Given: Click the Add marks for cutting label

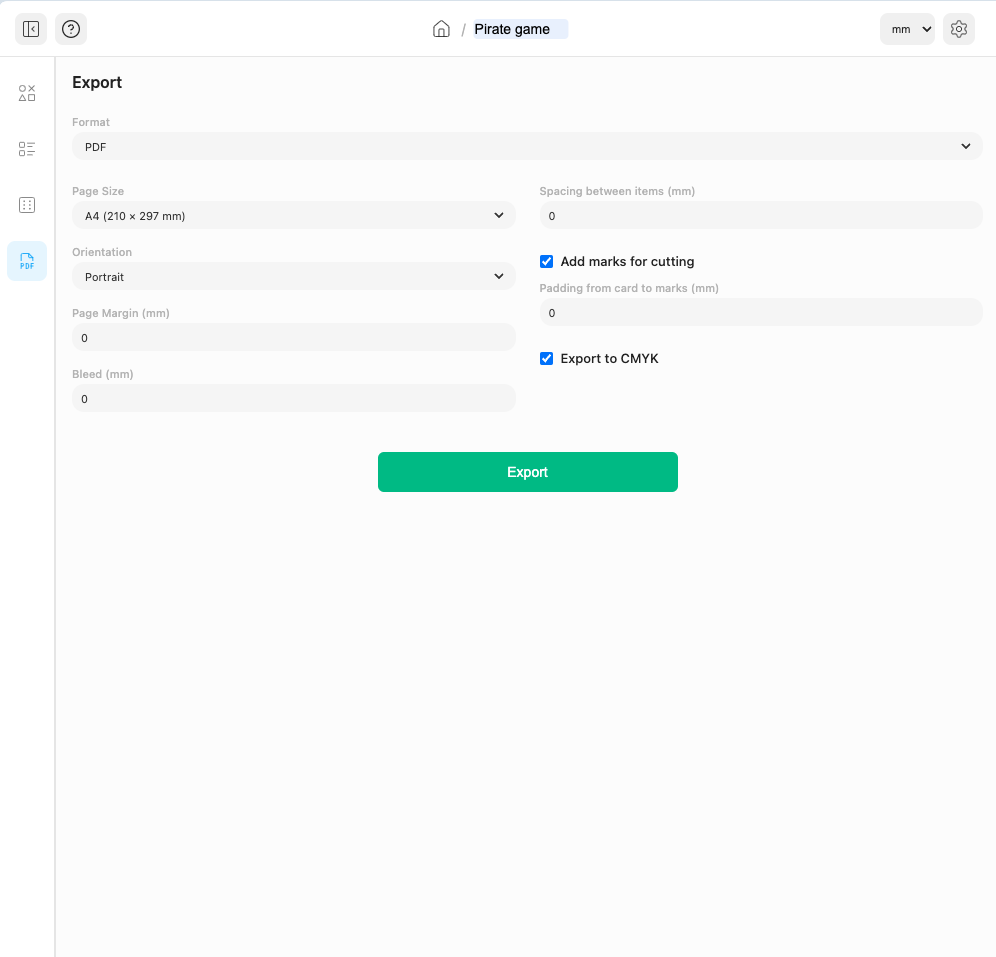Looking at the screenshot, I should [627, 262].
